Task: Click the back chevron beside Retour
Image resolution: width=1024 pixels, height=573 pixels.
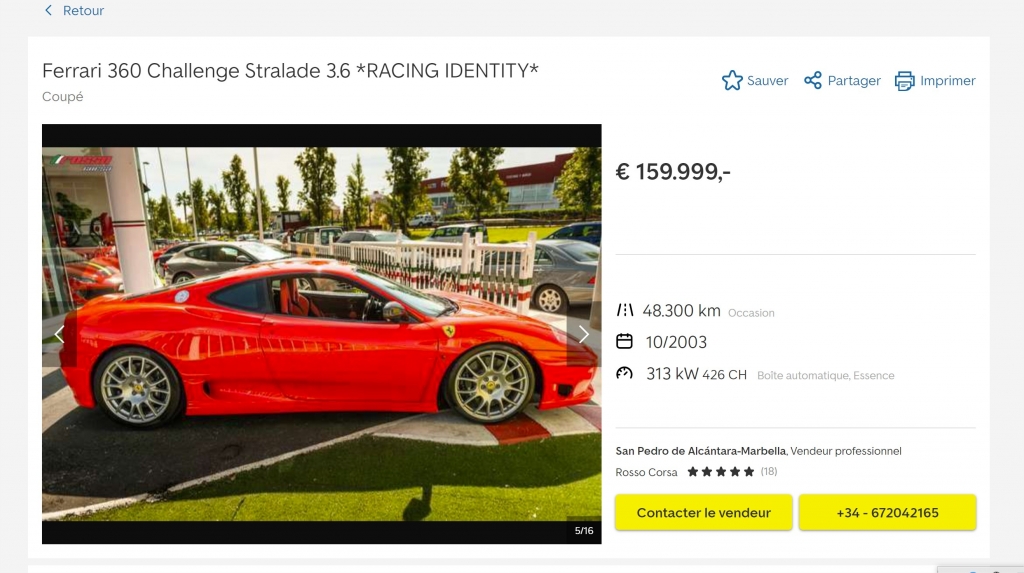Action: click(x=48, y=10)
